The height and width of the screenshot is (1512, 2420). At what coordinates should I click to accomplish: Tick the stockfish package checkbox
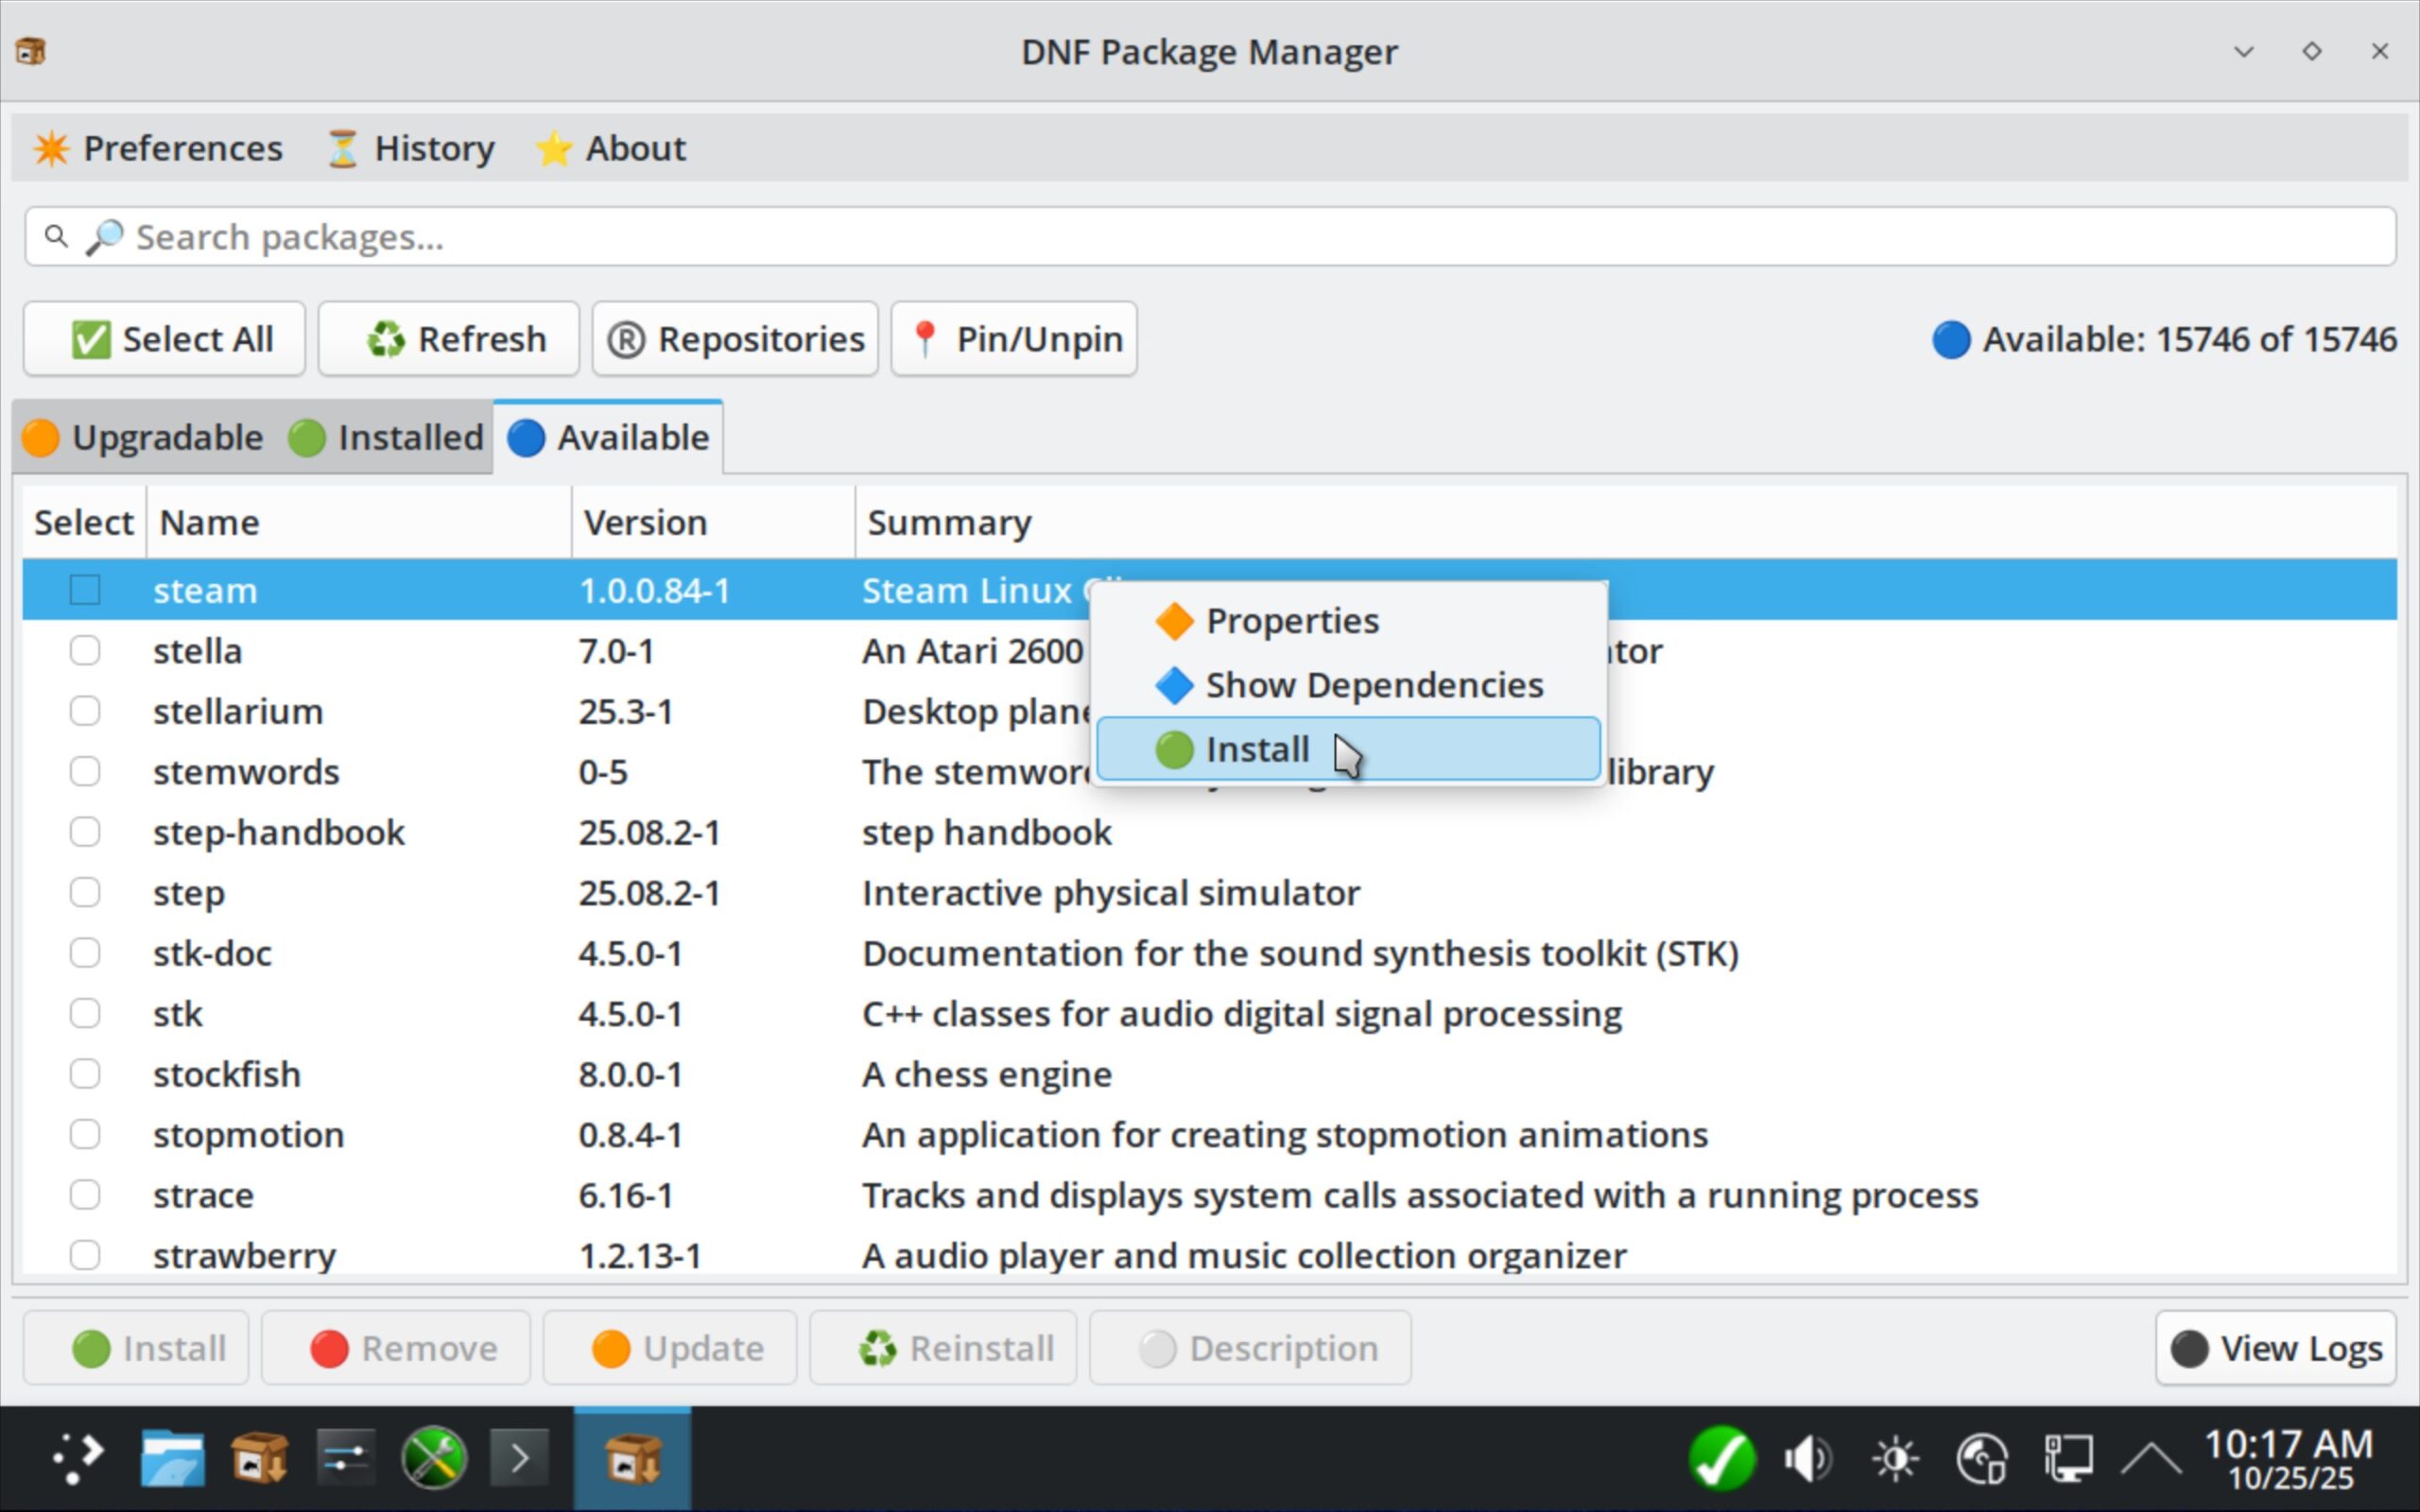point(85,1074)
